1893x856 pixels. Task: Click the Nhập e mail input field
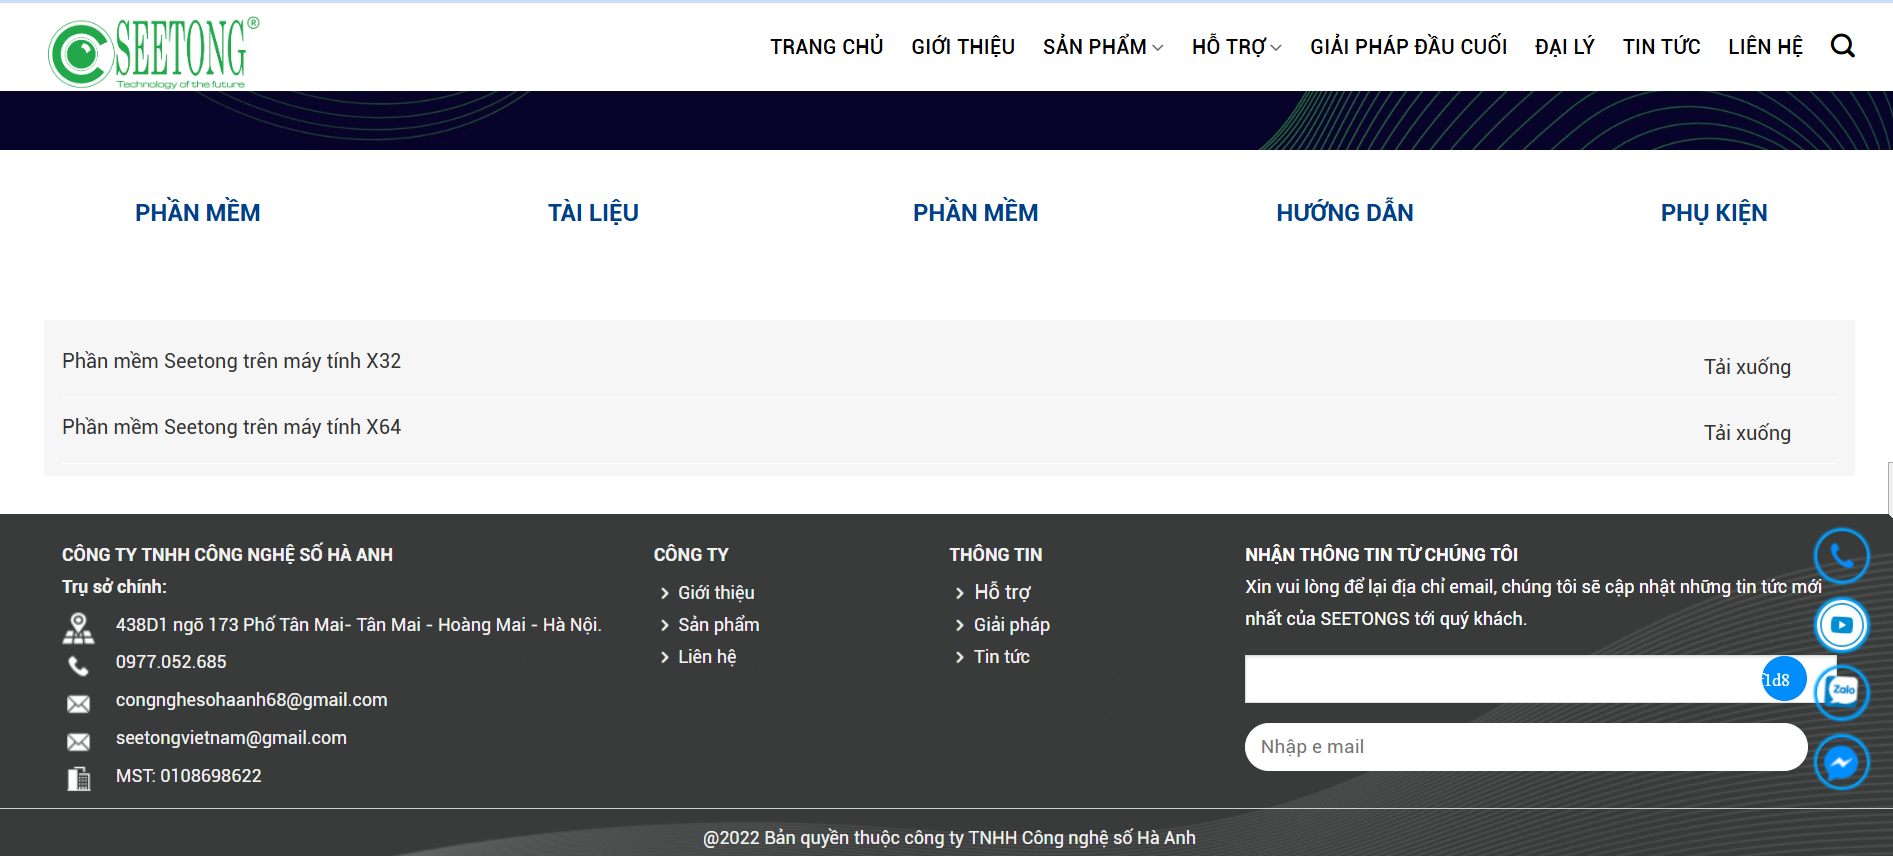[x=1526, y=747]
